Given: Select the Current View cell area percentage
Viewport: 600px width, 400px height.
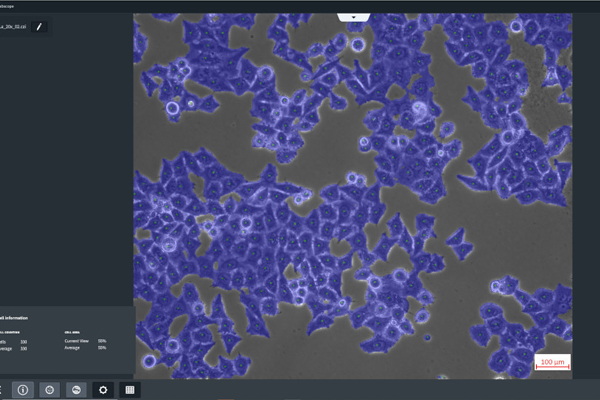Looking at the screenshot, I should pyautogui.click(x=101, y=341).
